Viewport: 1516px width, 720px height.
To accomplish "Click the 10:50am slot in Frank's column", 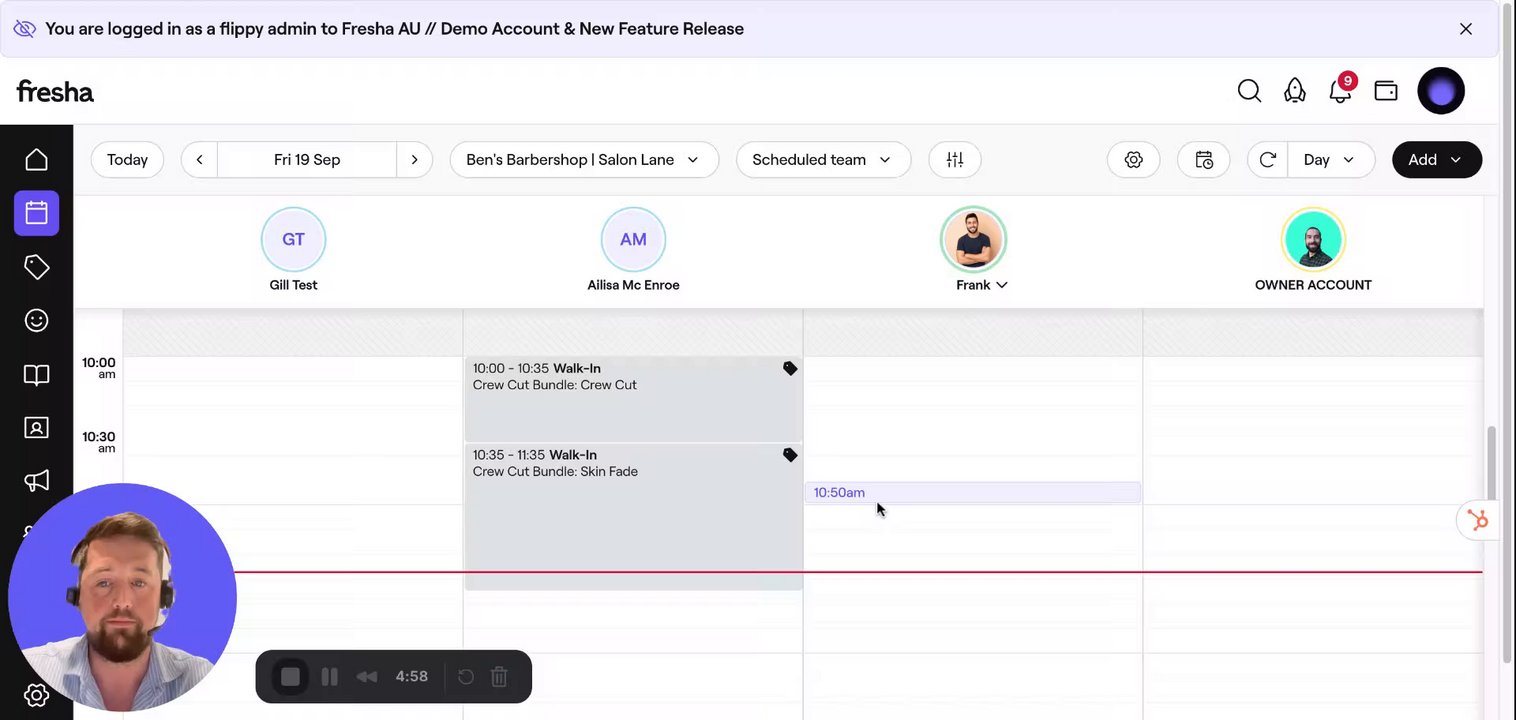I will tap(972, 493).
